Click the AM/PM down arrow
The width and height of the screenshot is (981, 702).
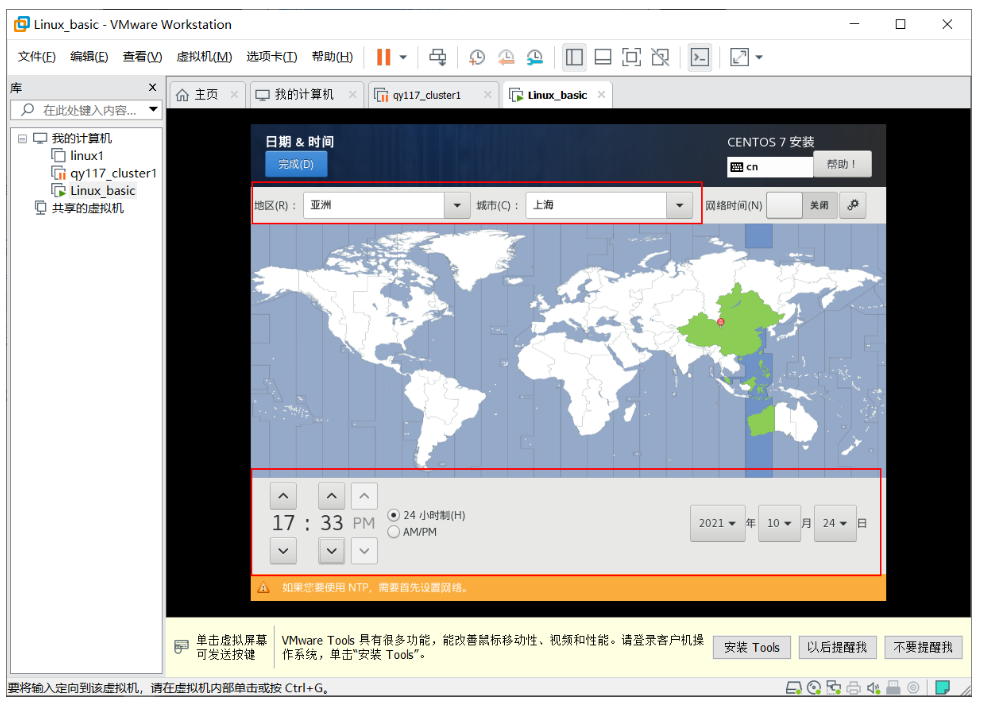(364, 551)
